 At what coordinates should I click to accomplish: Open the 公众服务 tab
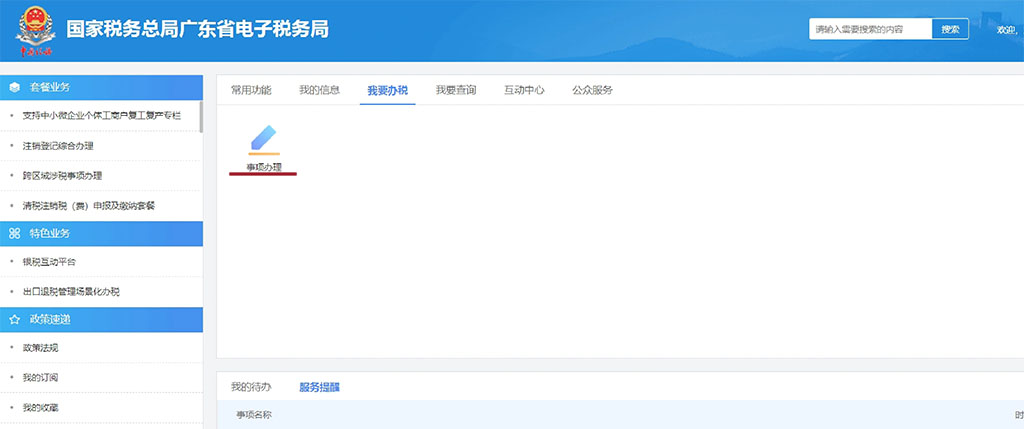coord(592,90)
